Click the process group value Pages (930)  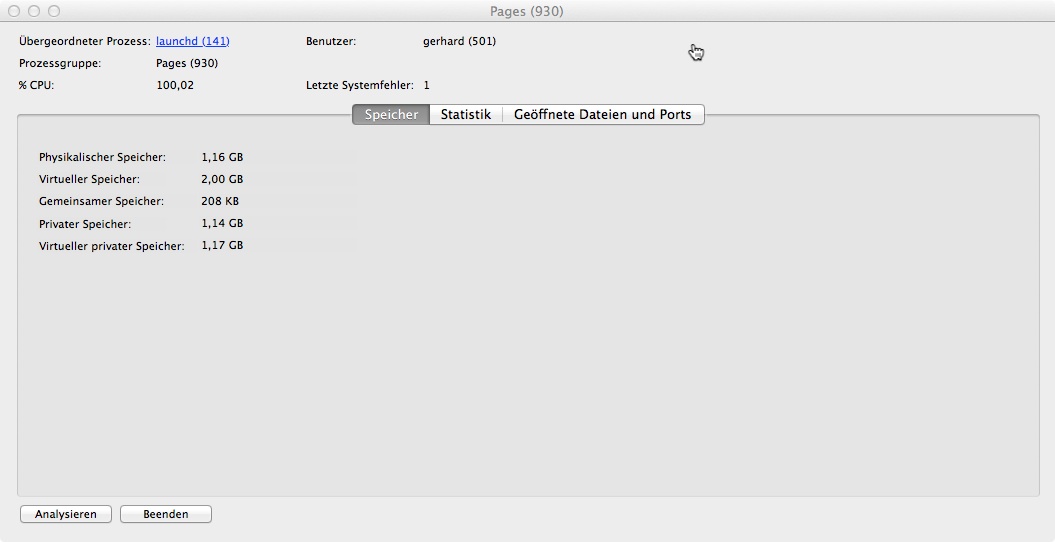pos(187,63)
